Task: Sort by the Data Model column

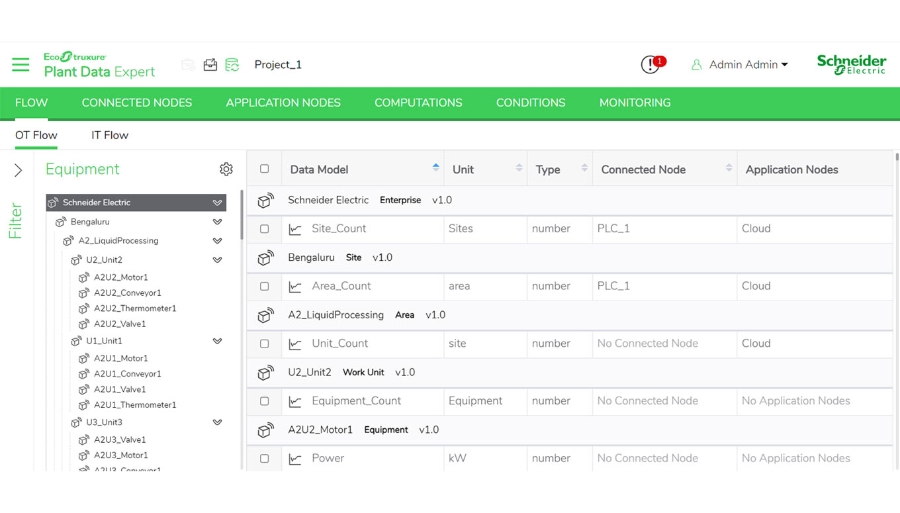Action: coord(435,169)
